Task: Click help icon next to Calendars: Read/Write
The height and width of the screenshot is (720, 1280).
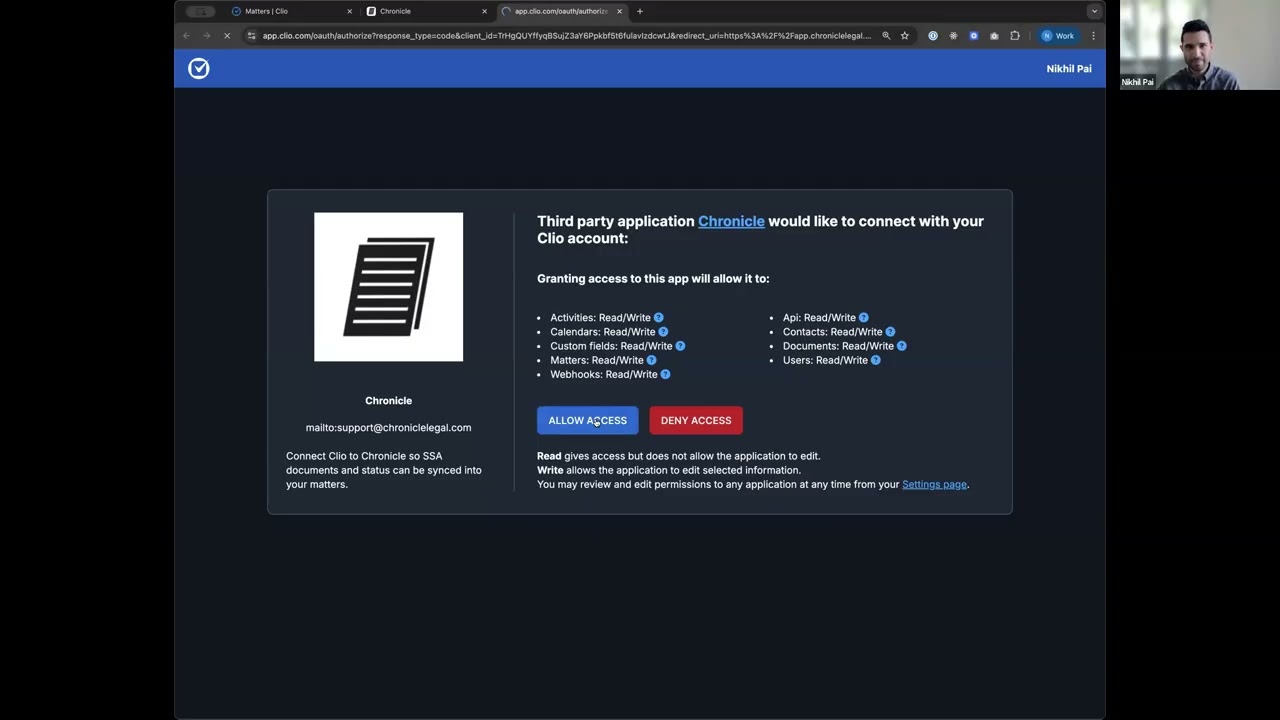Action: [x=663, y=331]
